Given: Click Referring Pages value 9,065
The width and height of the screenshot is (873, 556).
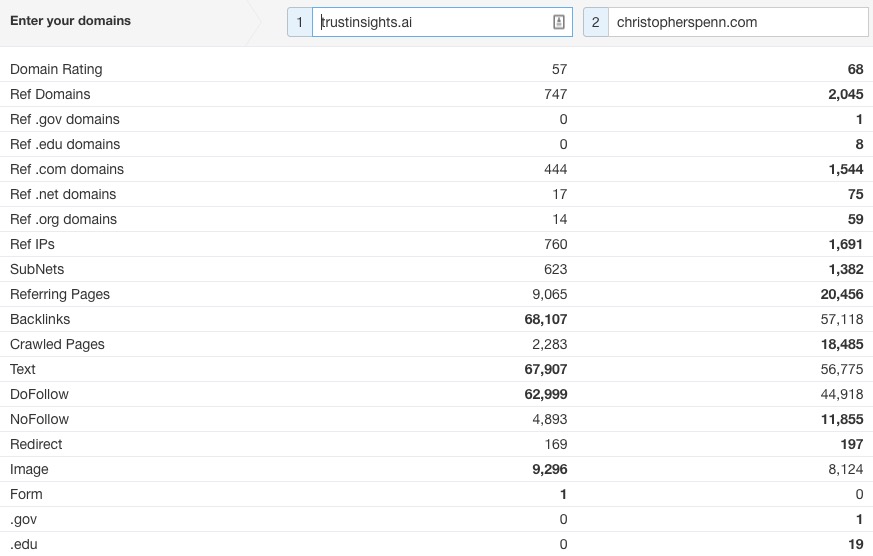Looking at the screenshot, I should [550, 294].
